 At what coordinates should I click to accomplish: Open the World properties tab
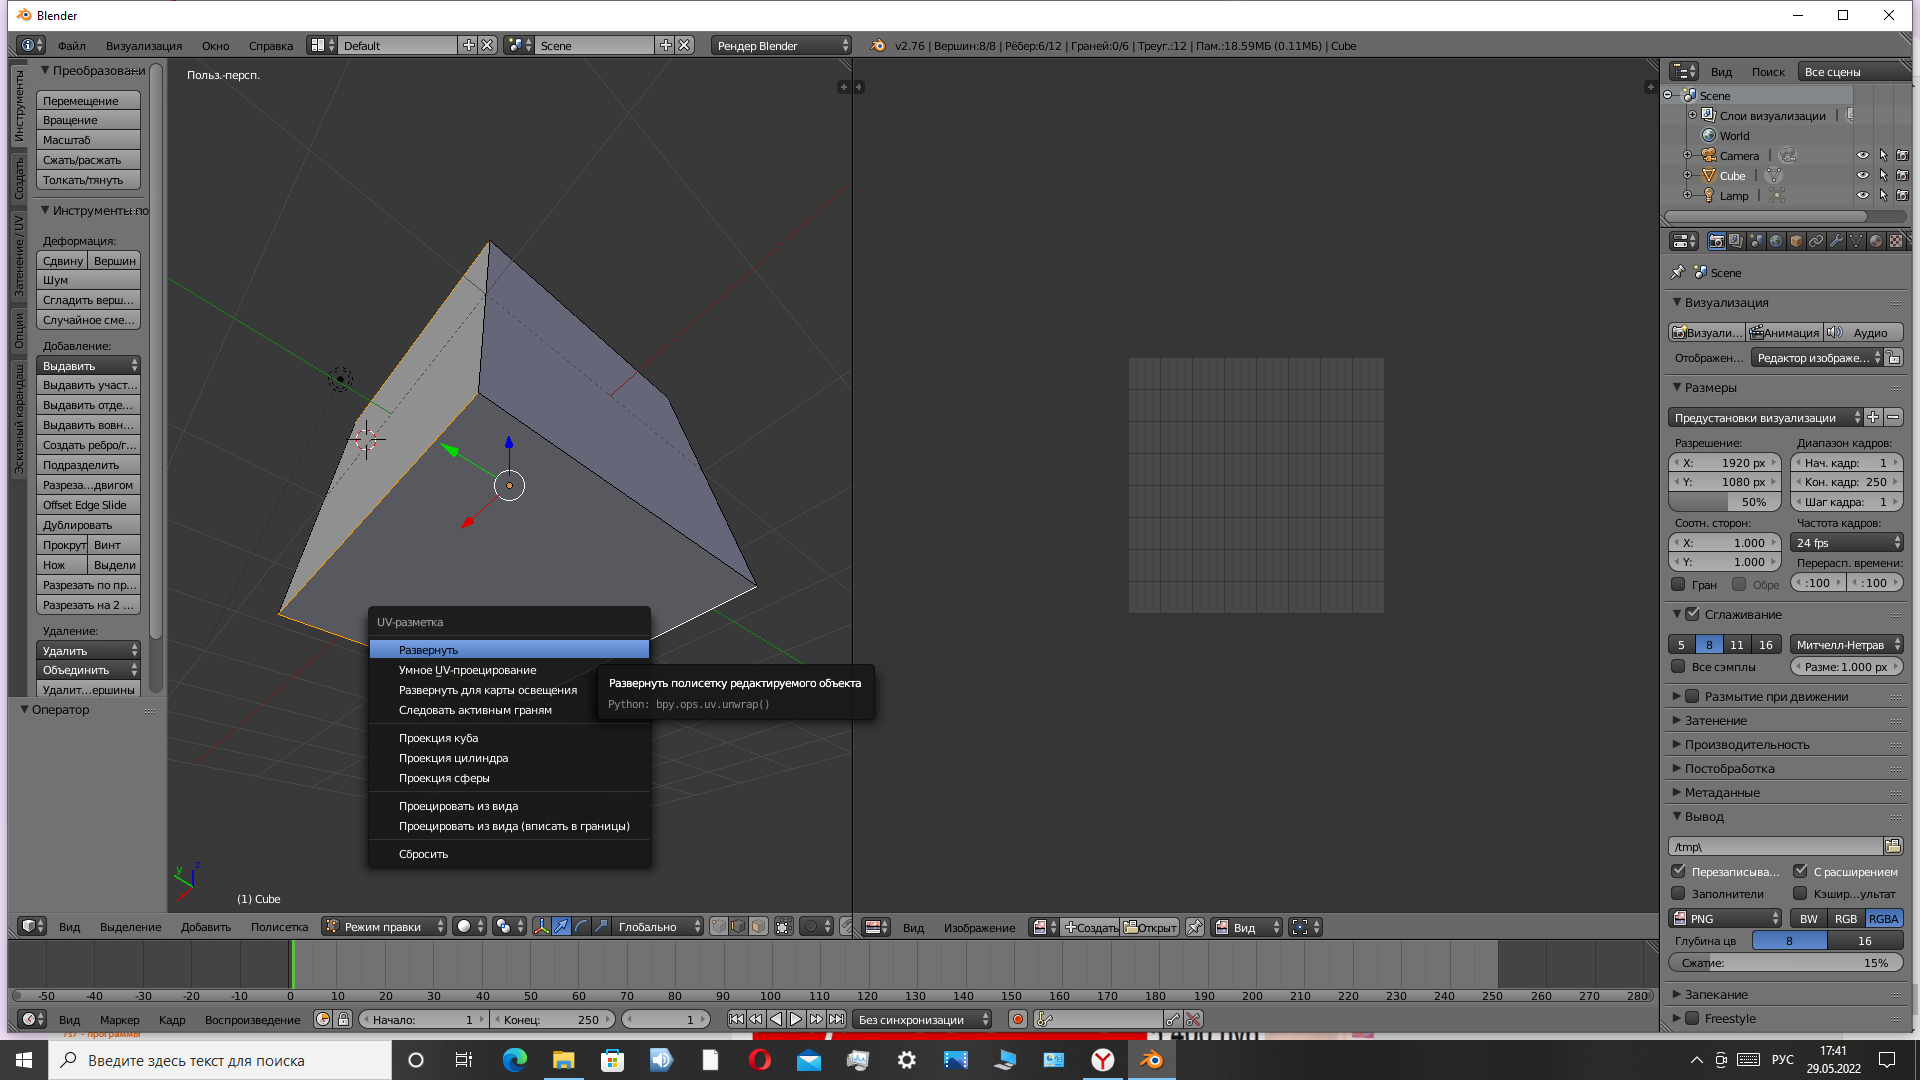tap(1776, 241)
